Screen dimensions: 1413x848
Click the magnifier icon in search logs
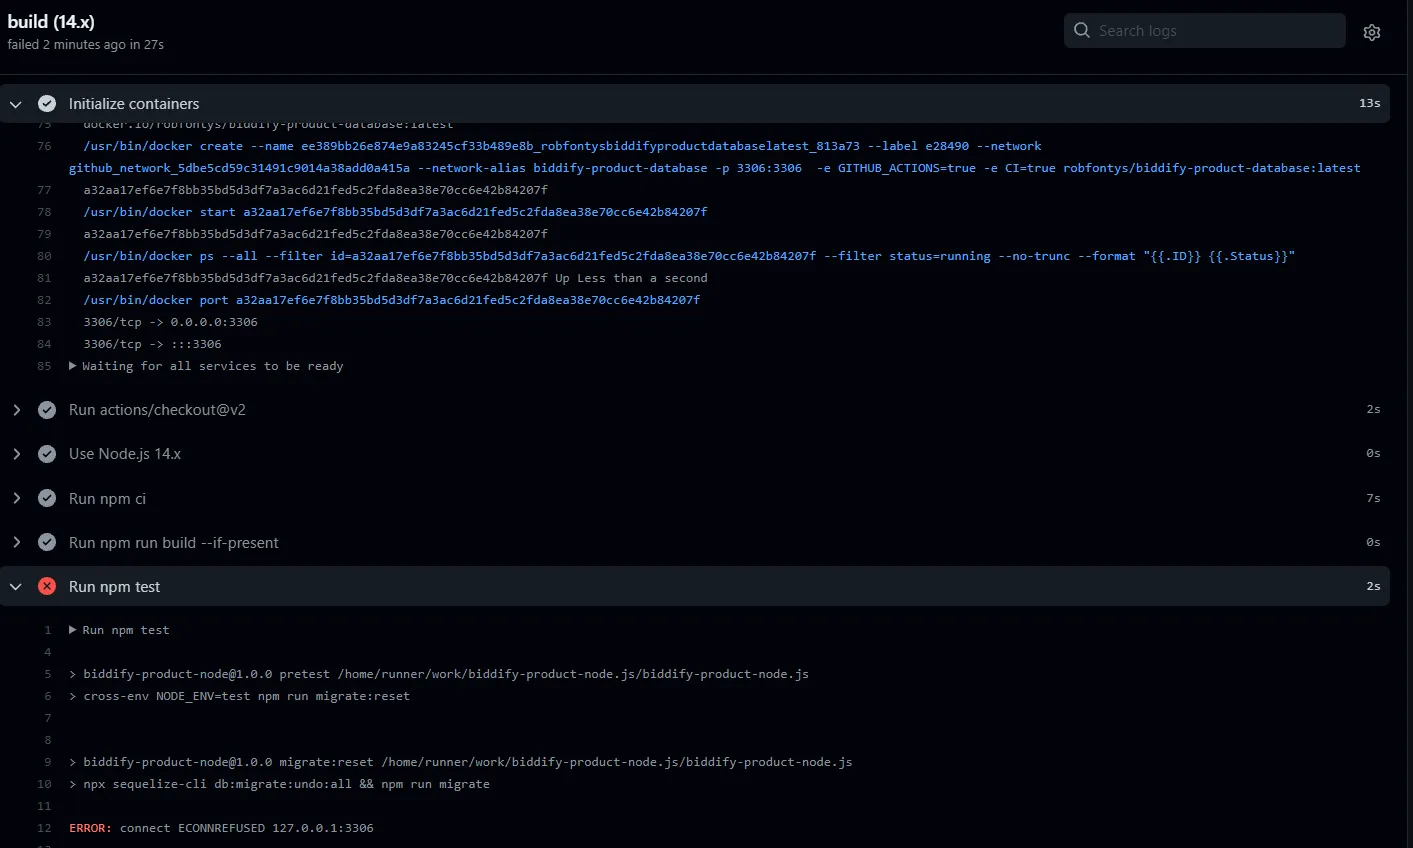pos(1082,30)
